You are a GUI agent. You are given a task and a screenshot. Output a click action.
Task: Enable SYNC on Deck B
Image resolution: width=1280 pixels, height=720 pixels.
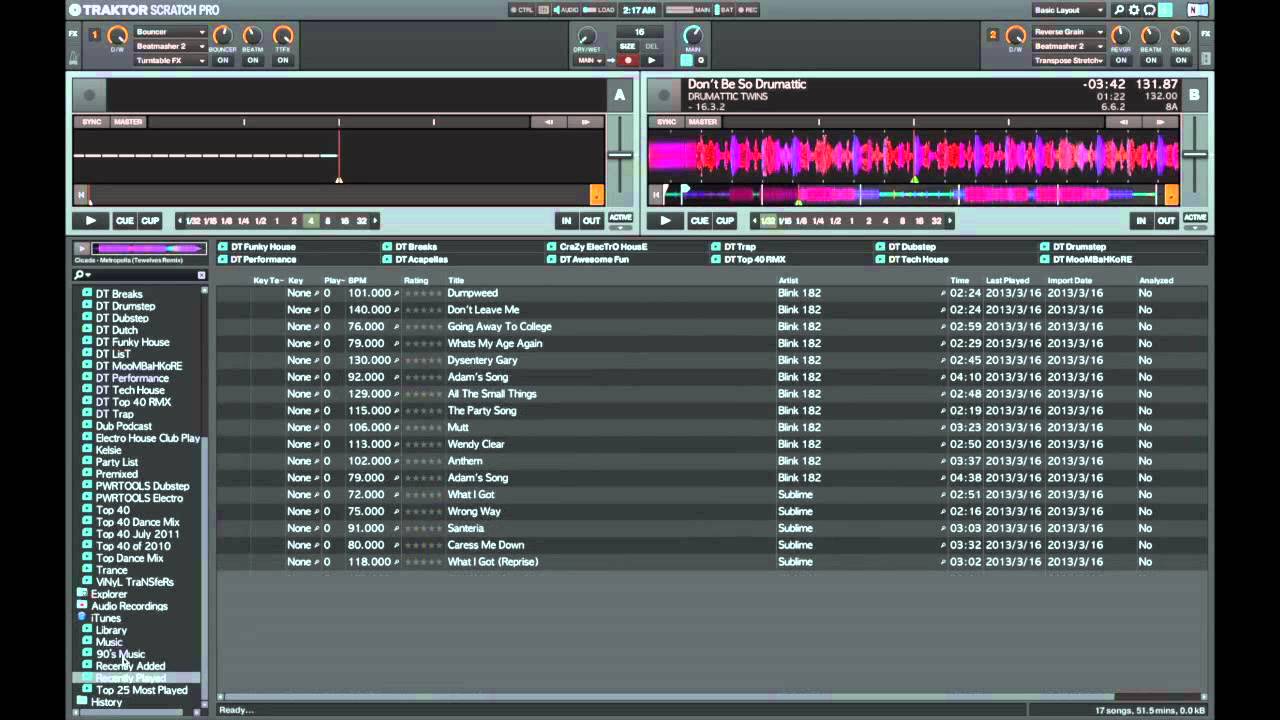pyautogui.click(x=666, y=122)
